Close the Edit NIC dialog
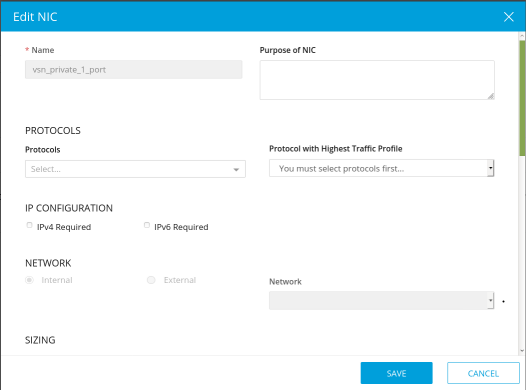The image size is (526, 390). (x=509, y=17)
